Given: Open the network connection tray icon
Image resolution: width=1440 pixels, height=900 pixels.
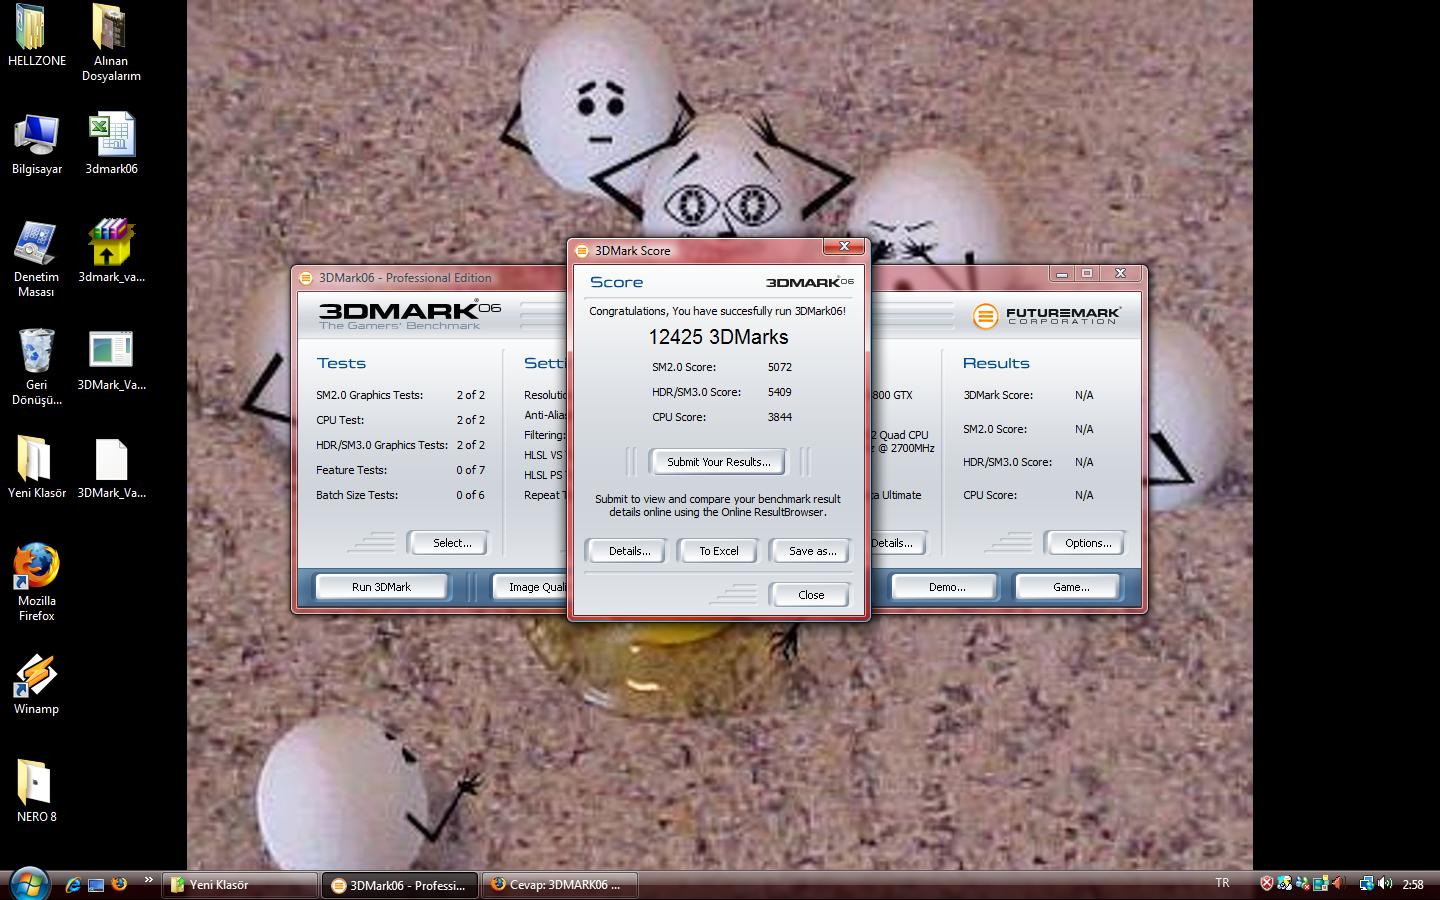Looking at the screenshot, I should tap(1366, 883).
